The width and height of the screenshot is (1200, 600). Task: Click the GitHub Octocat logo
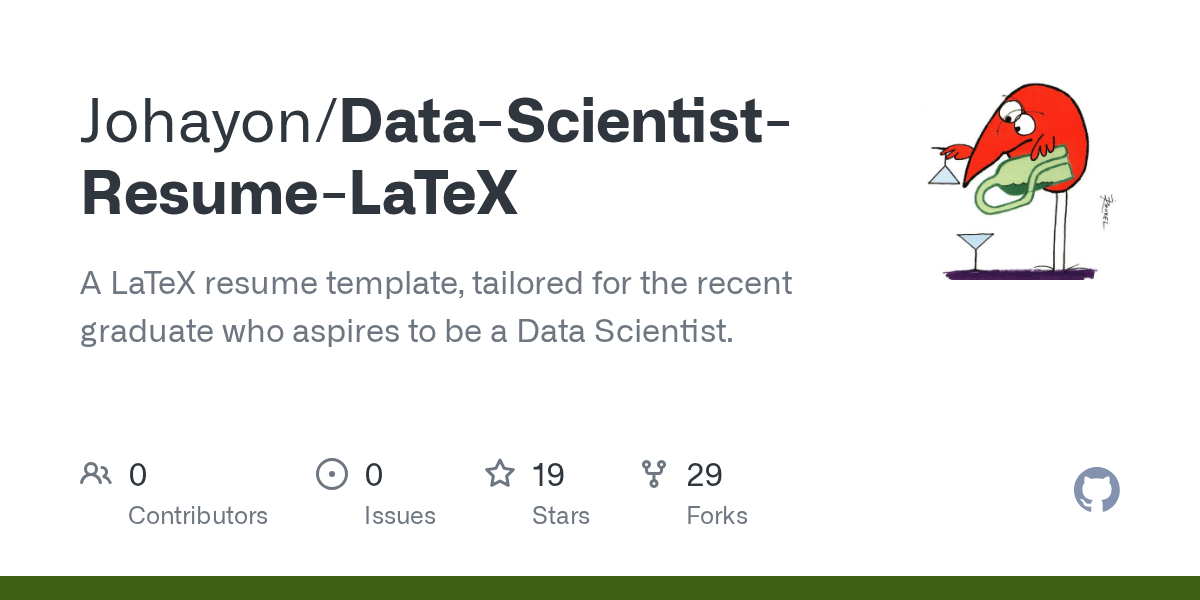[x=1097, y=491]
